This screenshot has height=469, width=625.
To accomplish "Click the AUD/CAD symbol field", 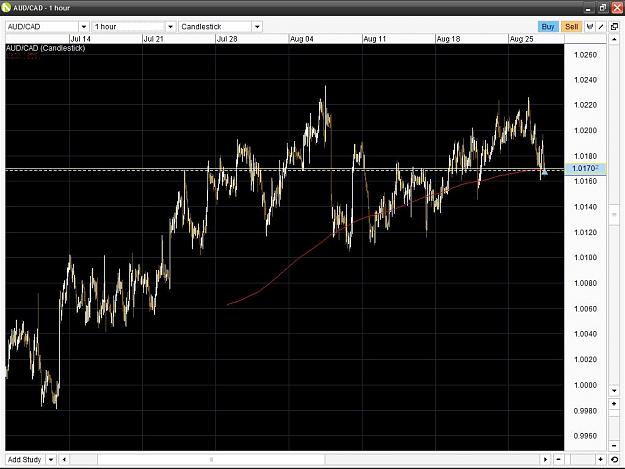I will click(42, 27).
